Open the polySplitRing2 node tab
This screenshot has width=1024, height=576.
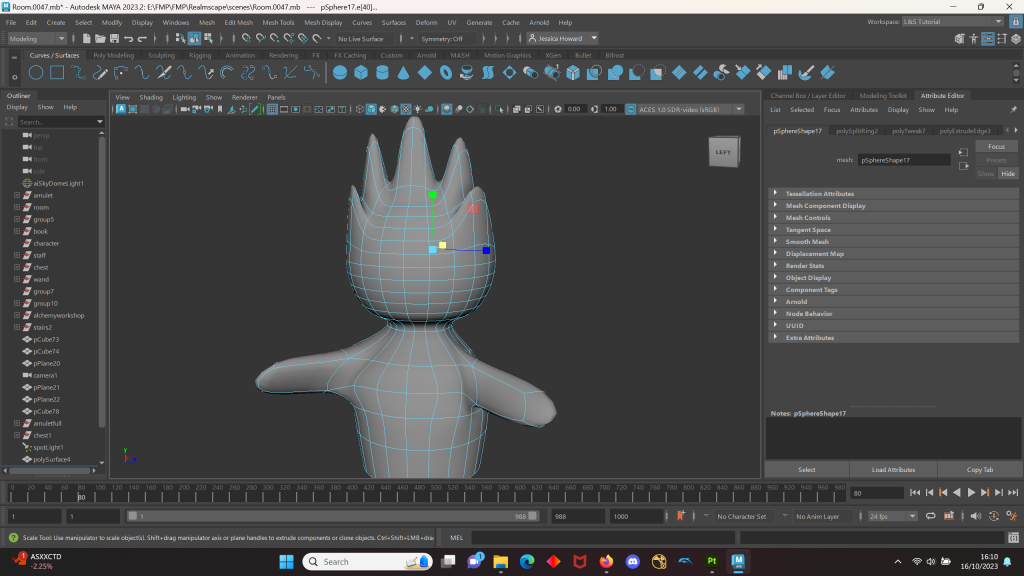857,131
